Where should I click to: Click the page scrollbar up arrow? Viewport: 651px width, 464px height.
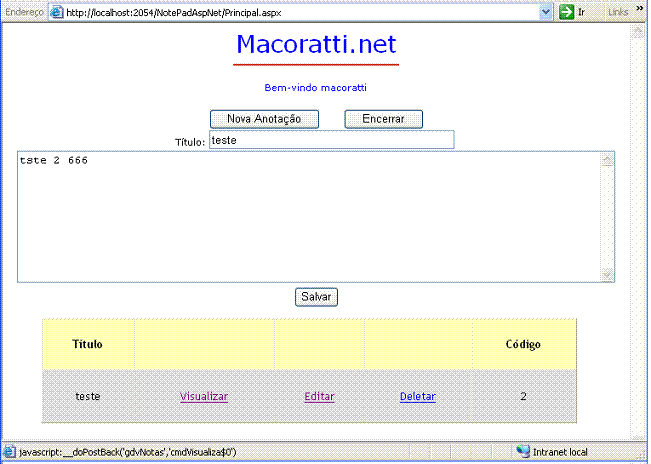pos(637,32)
